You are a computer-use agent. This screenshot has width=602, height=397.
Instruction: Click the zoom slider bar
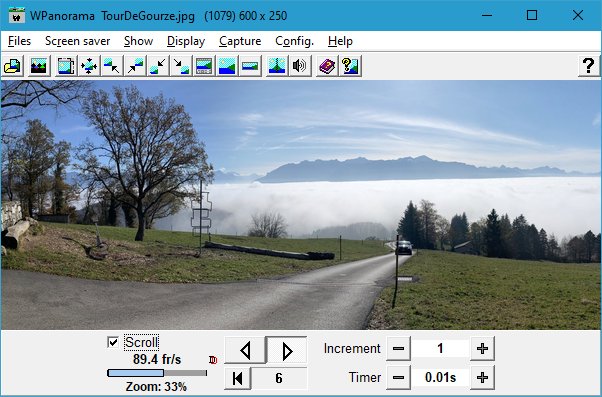157,373
